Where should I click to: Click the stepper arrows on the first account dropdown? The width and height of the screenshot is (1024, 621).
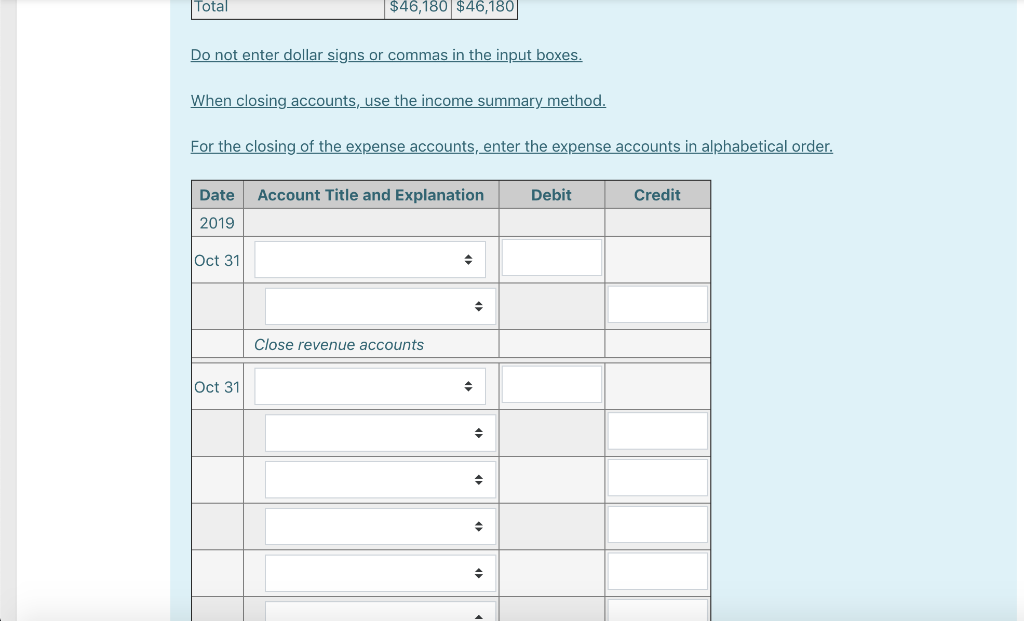point(468,258)
